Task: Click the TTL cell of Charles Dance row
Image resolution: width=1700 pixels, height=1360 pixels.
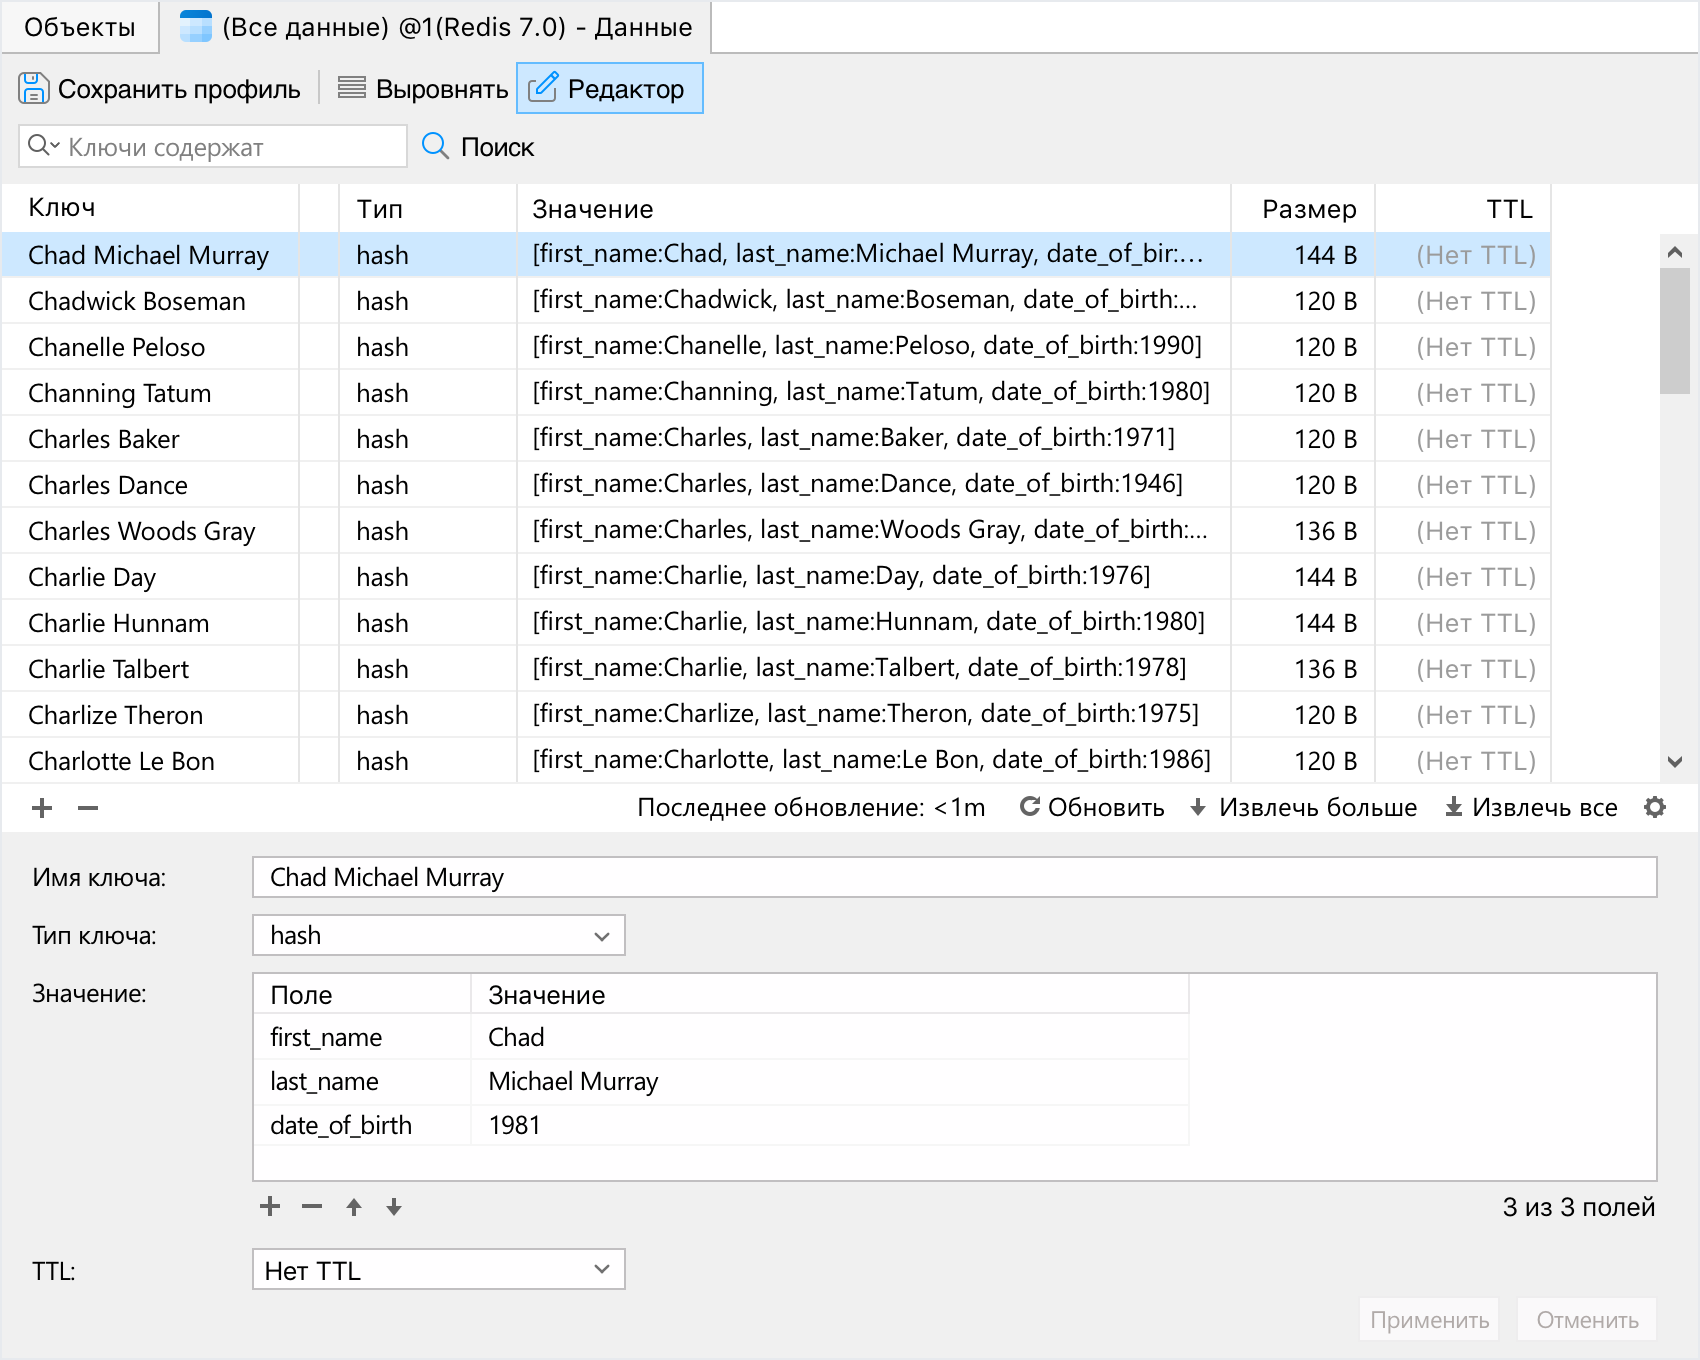Action: [x=1463, y=485]
